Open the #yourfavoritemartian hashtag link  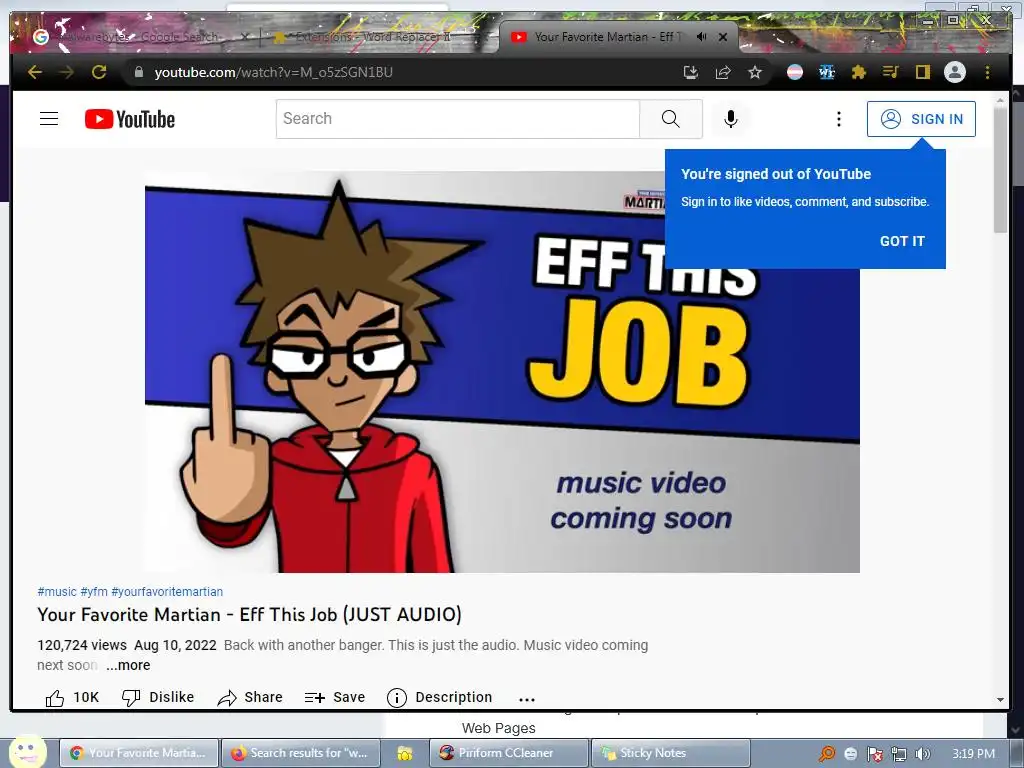167,592
